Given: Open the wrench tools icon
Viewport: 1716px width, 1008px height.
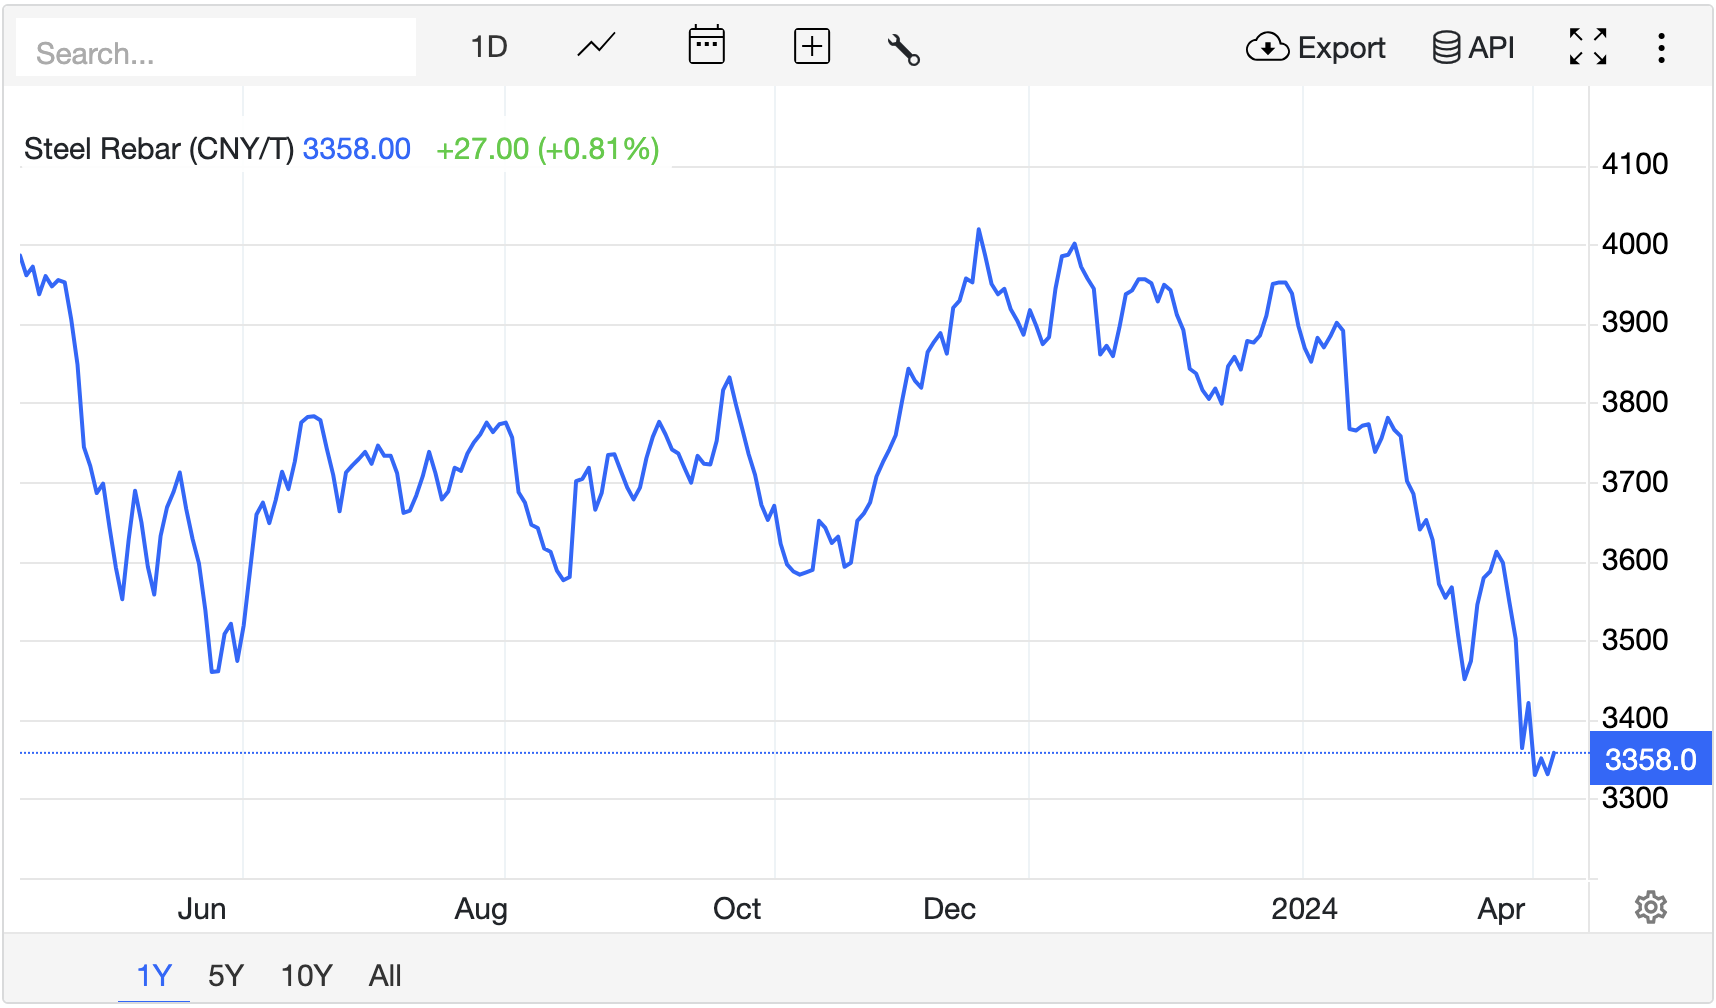Looking at the screenshot, I should click(x=903, y=48).
